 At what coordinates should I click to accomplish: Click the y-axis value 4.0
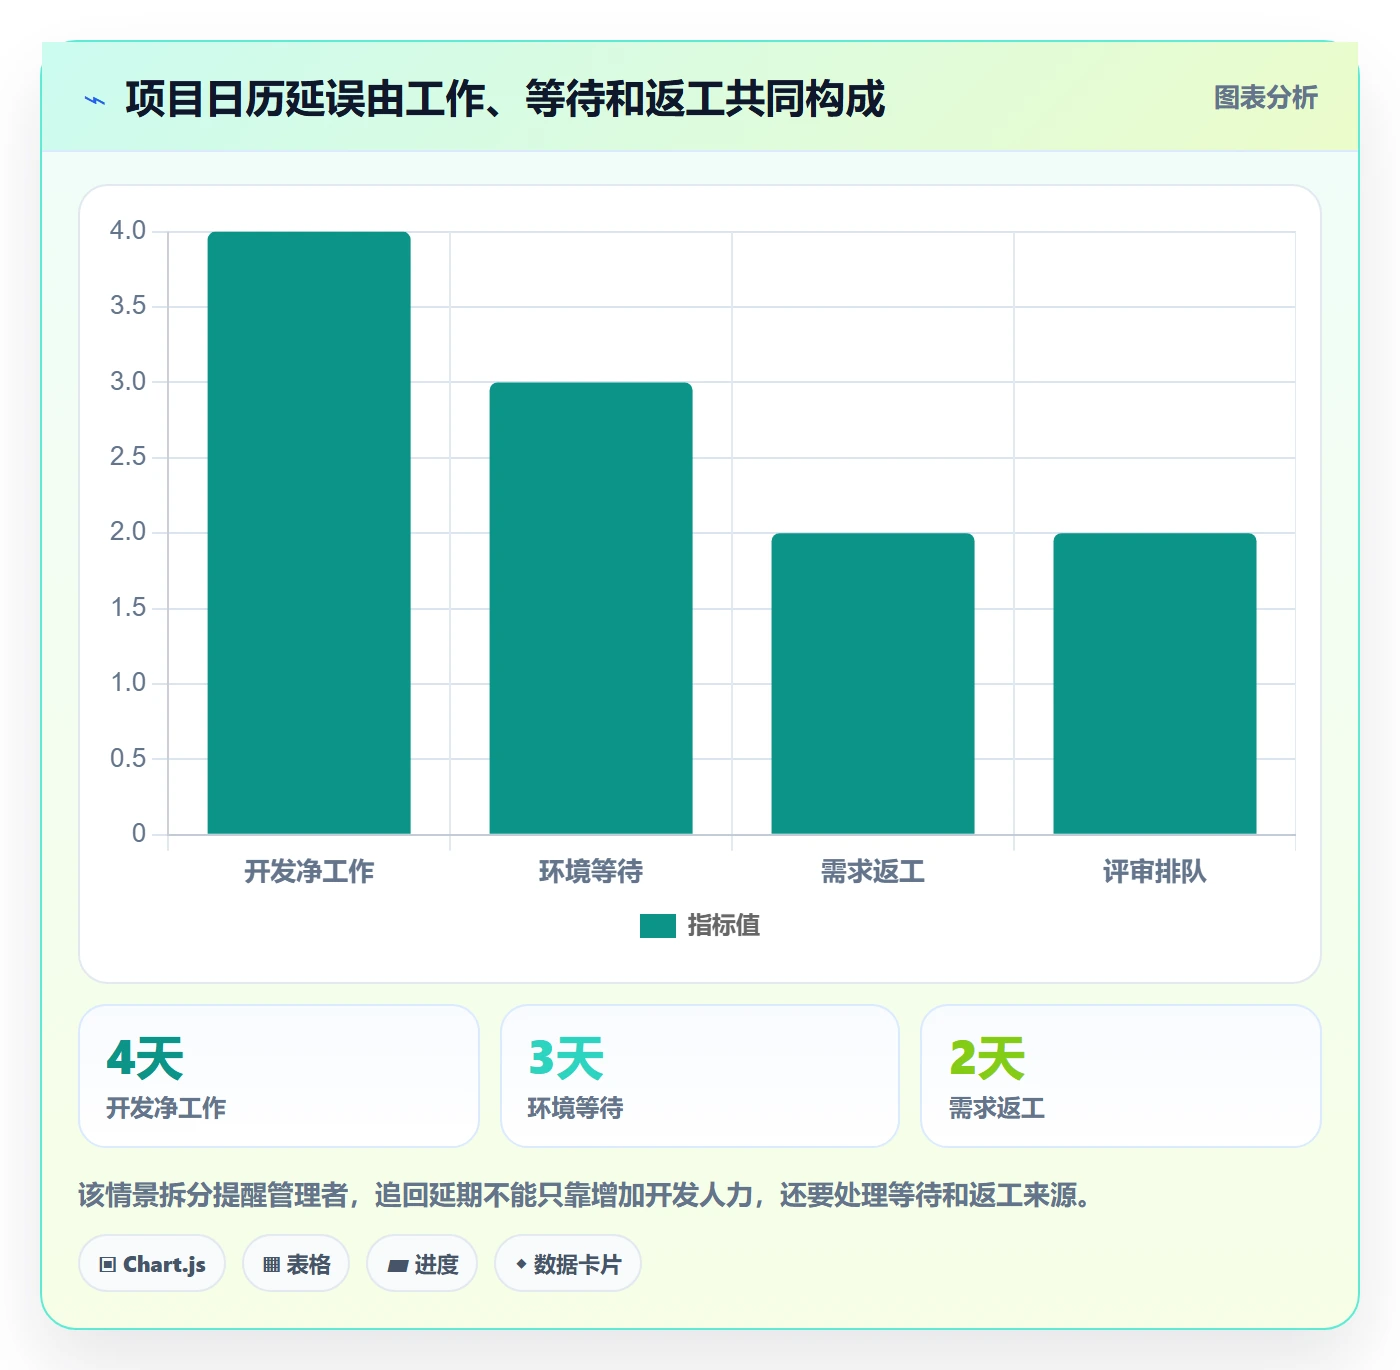pyautogui.click(x=128, y=231)
